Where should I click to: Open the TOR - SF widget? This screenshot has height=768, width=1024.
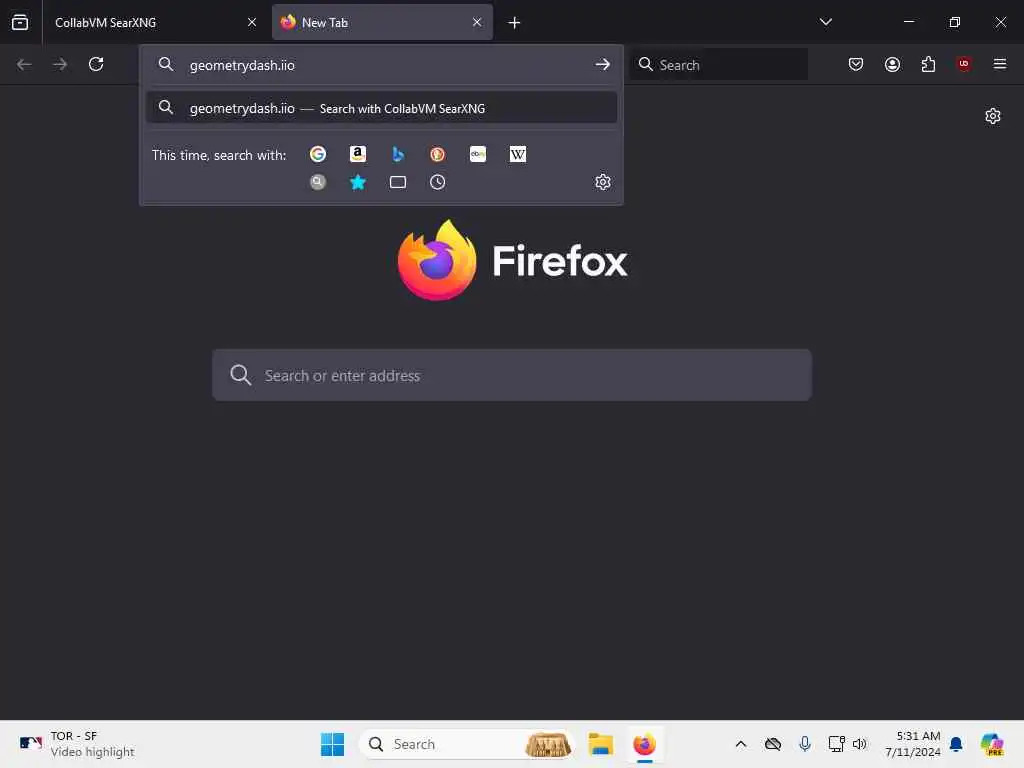pyautogui.click(x=77, y=744)
